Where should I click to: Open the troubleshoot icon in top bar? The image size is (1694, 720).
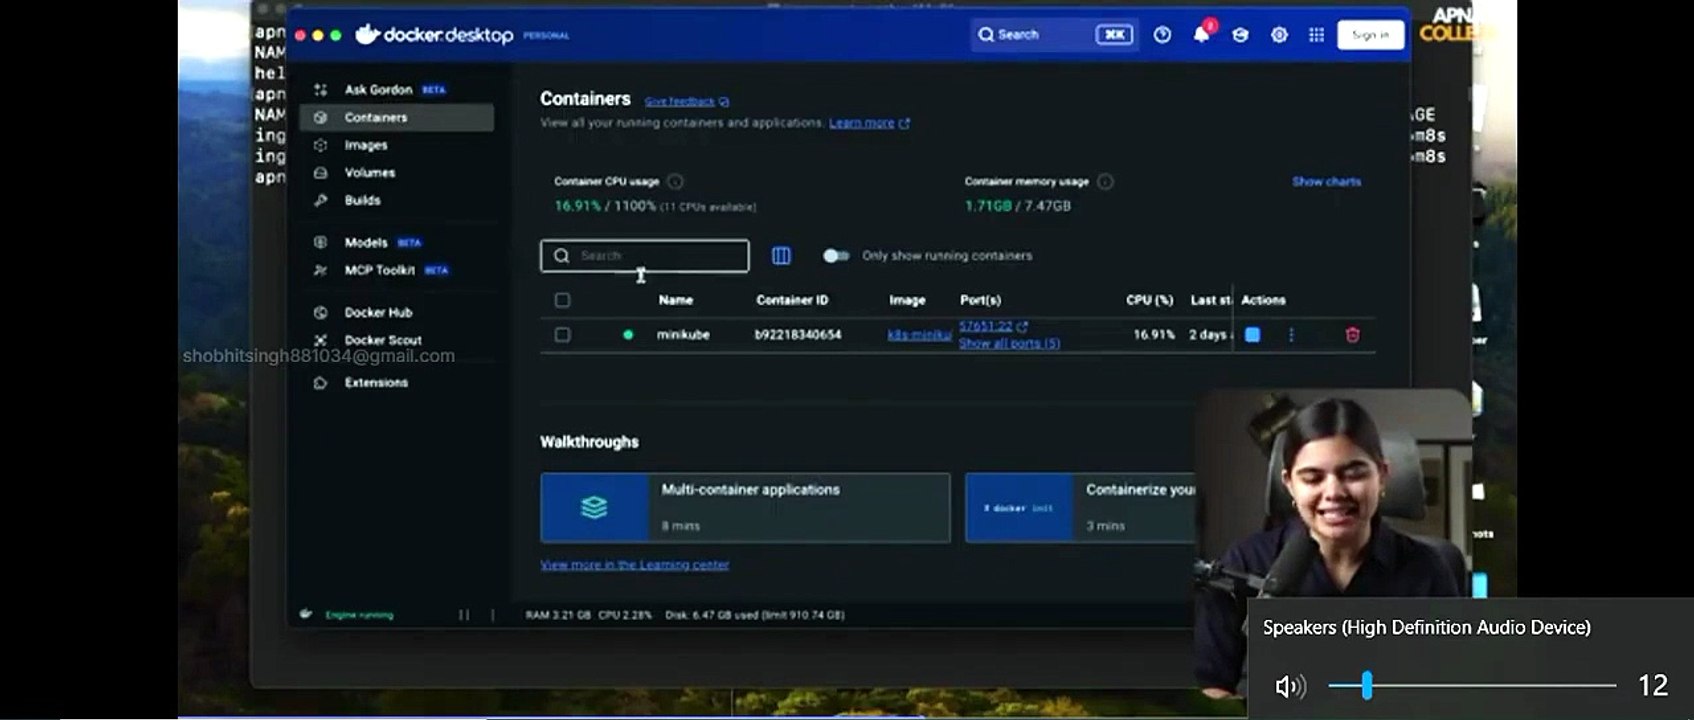(1162, 35)
